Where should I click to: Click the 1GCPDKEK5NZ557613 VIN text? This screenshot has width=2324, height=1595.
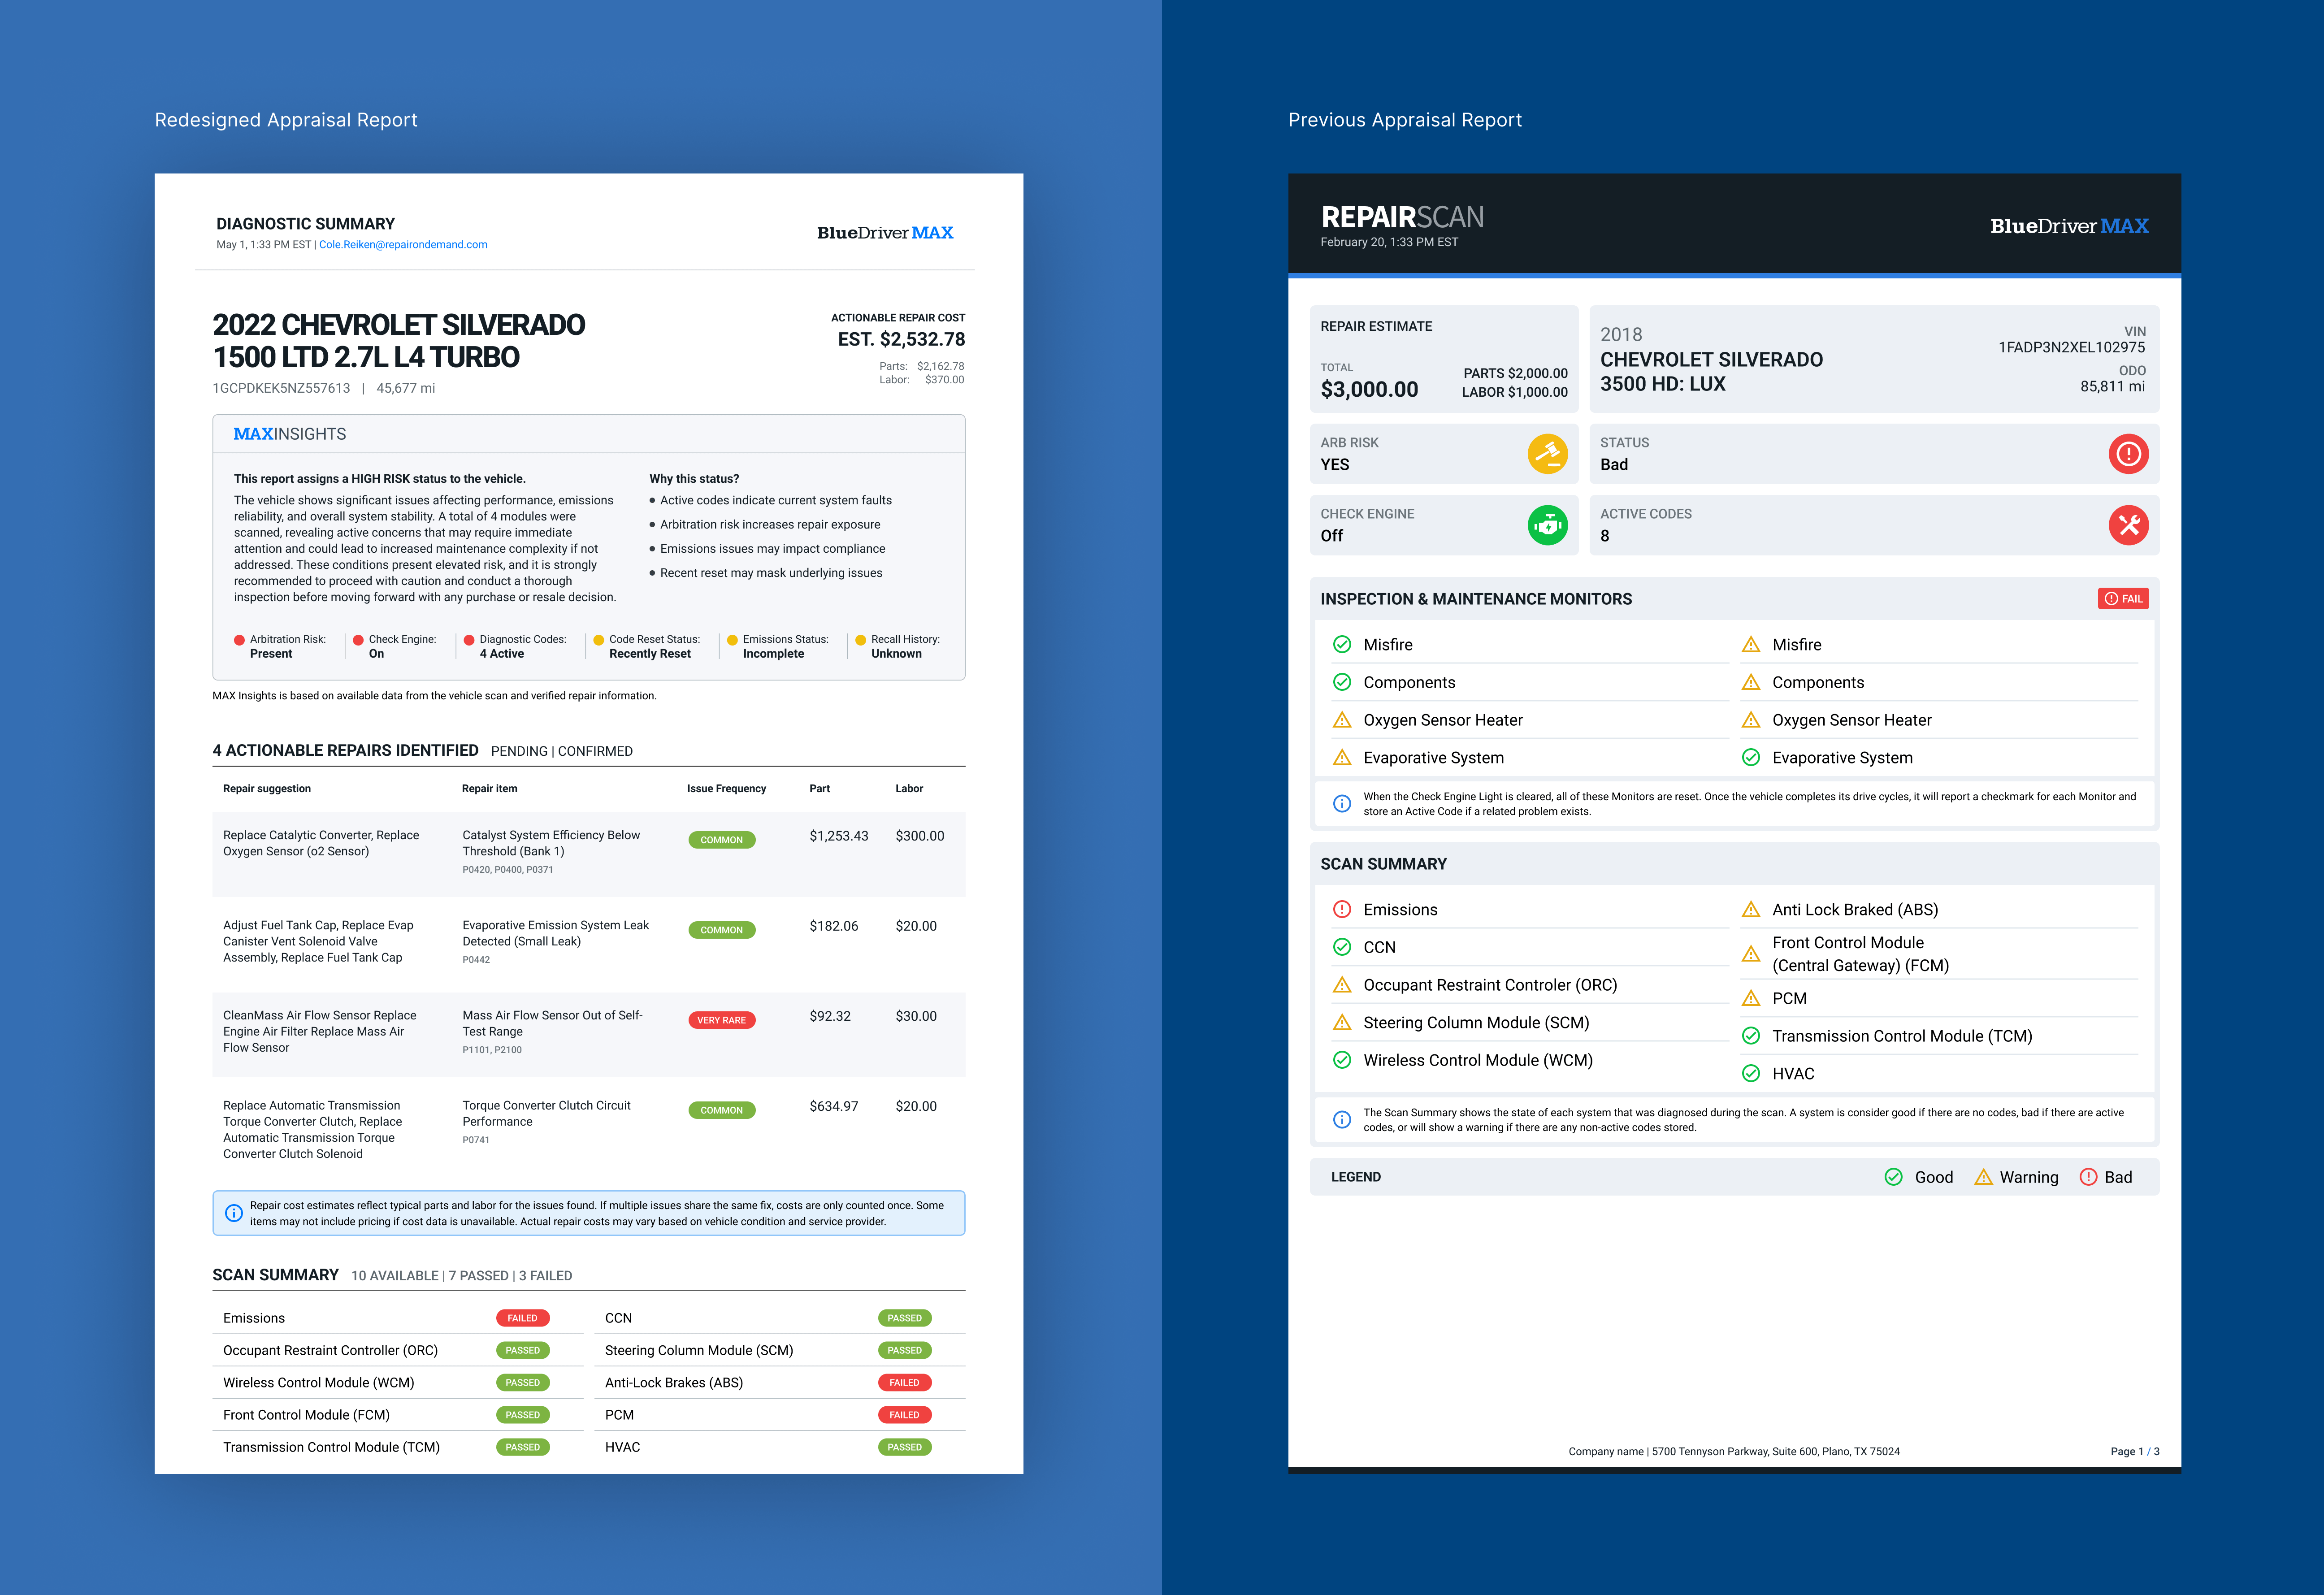tap(281, 389)
